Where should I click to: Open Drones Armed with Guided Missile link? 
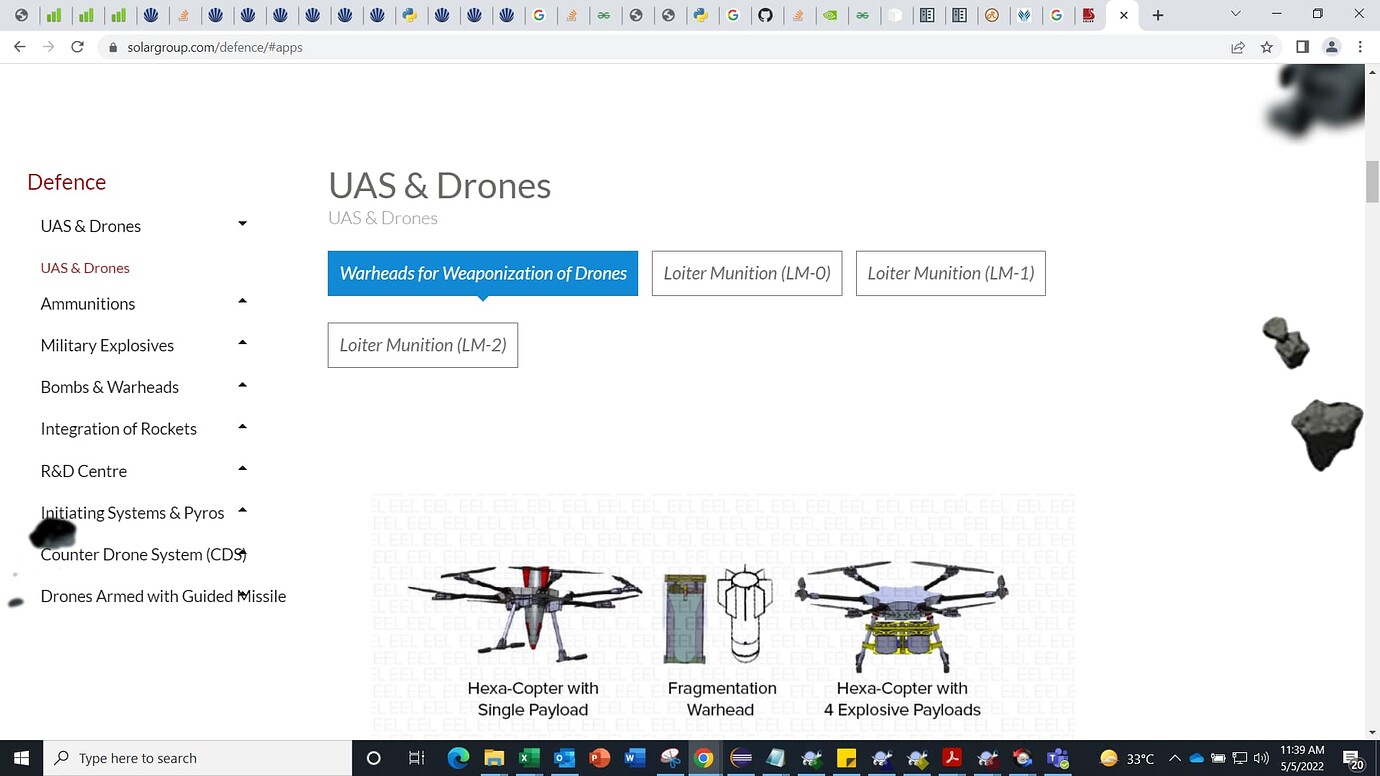[x=163, y=596]
